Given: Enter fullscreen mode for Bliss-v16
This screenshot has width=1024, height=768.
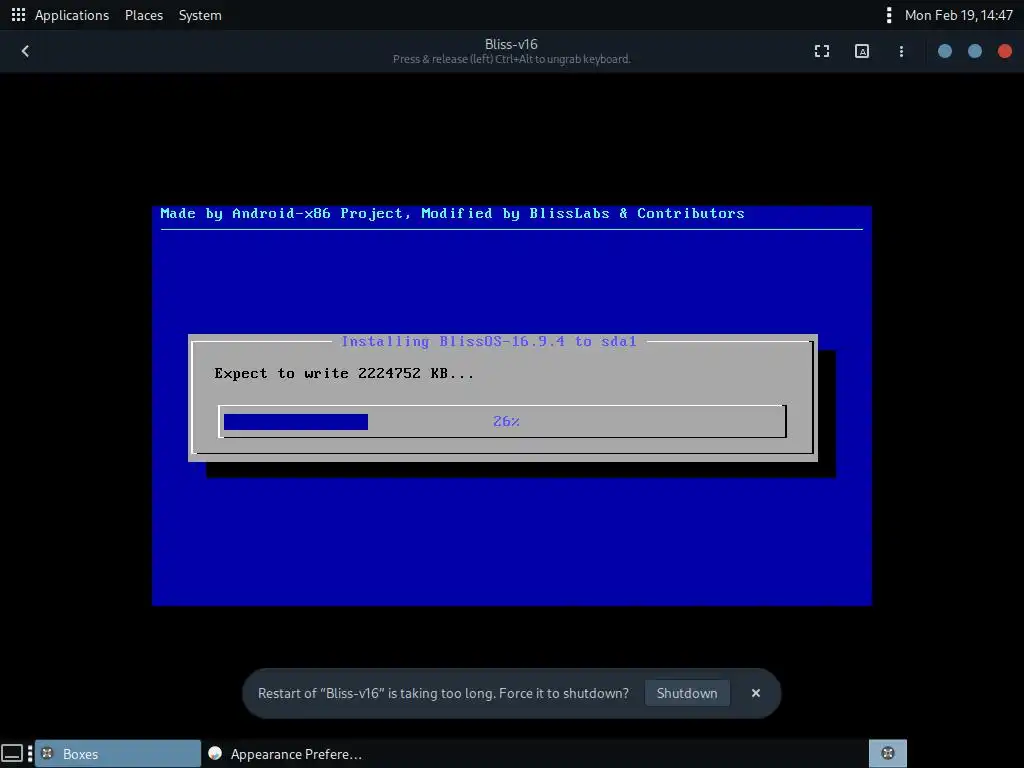Looking at the screenshot, I should 822,51.
